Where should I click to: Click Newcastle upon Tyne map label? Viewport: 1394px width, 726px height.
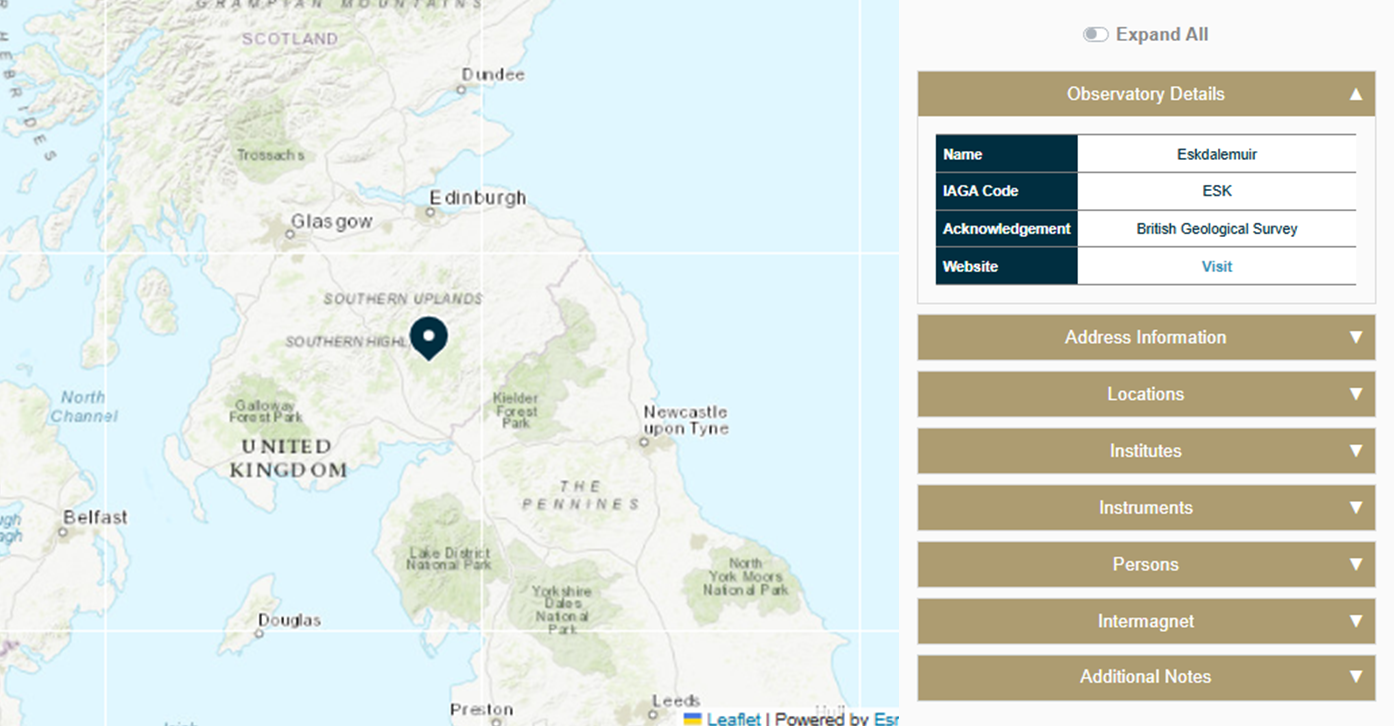click(x=686, y=420)
